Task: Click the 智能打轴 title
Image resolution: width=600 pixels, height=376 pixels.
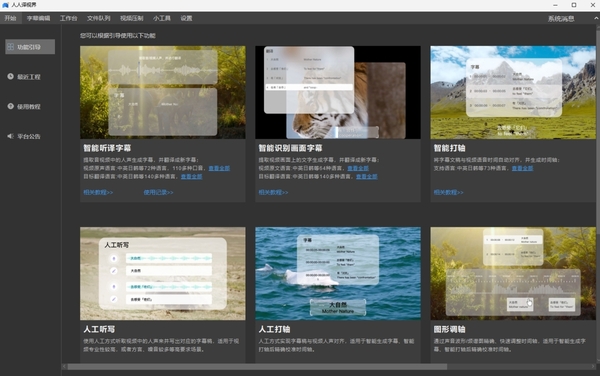Action: pyautogui.click(x=450, y=148)
